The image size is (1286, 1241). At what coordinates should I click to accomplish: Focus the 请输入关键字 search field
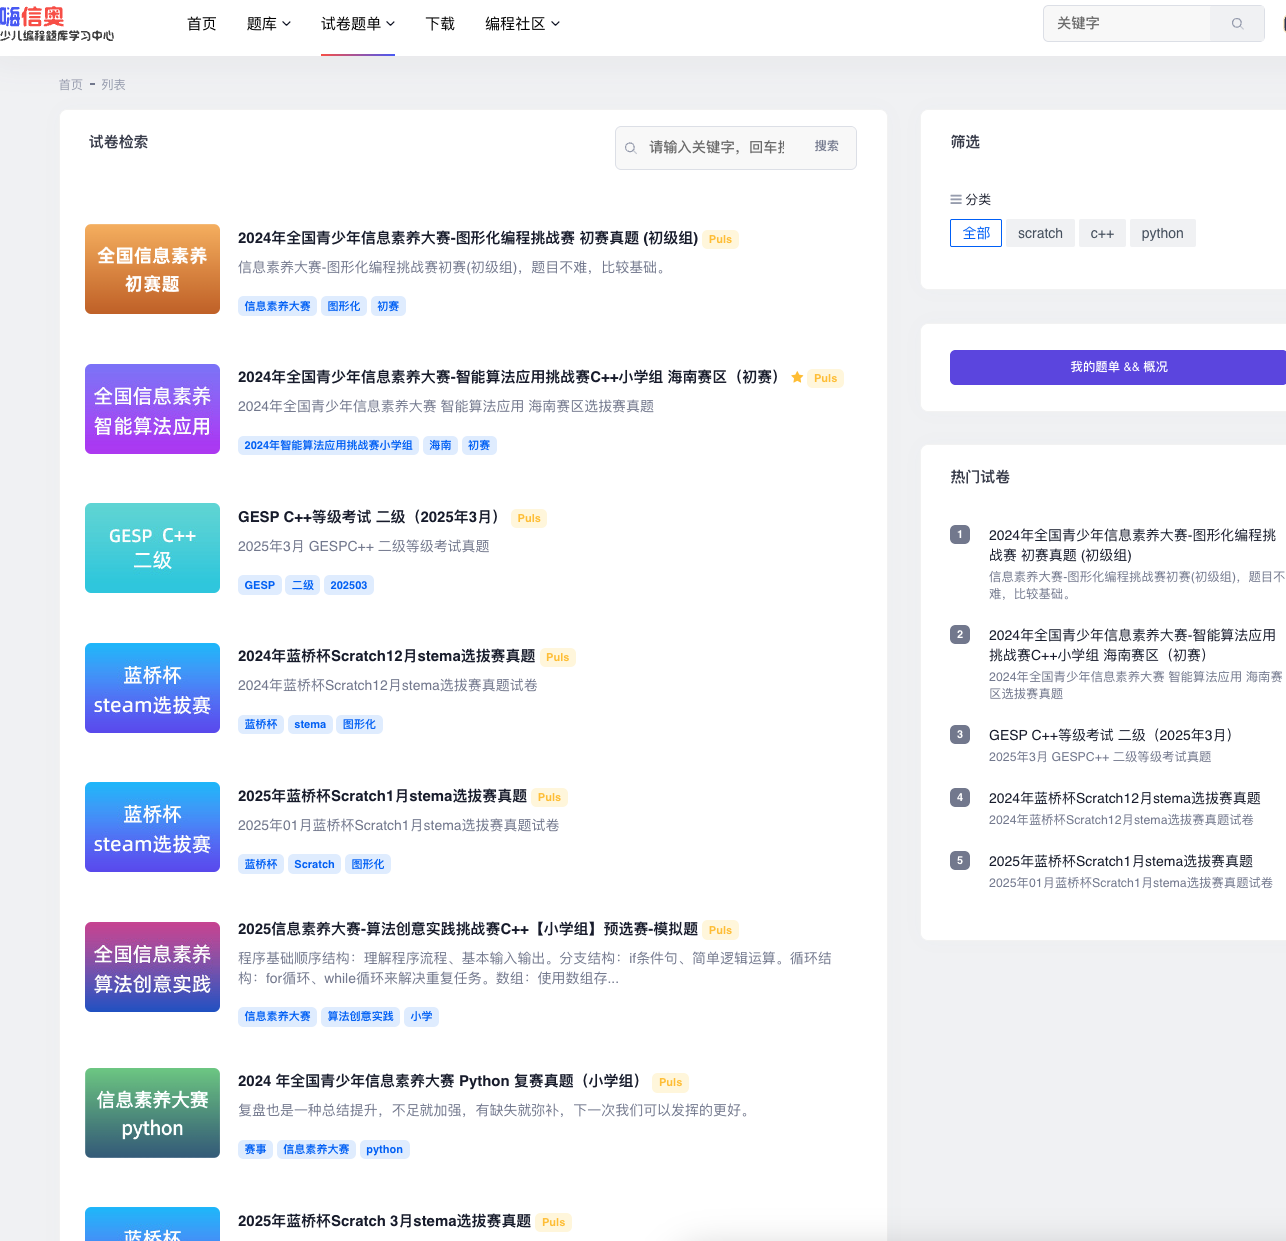pos(717,147)
